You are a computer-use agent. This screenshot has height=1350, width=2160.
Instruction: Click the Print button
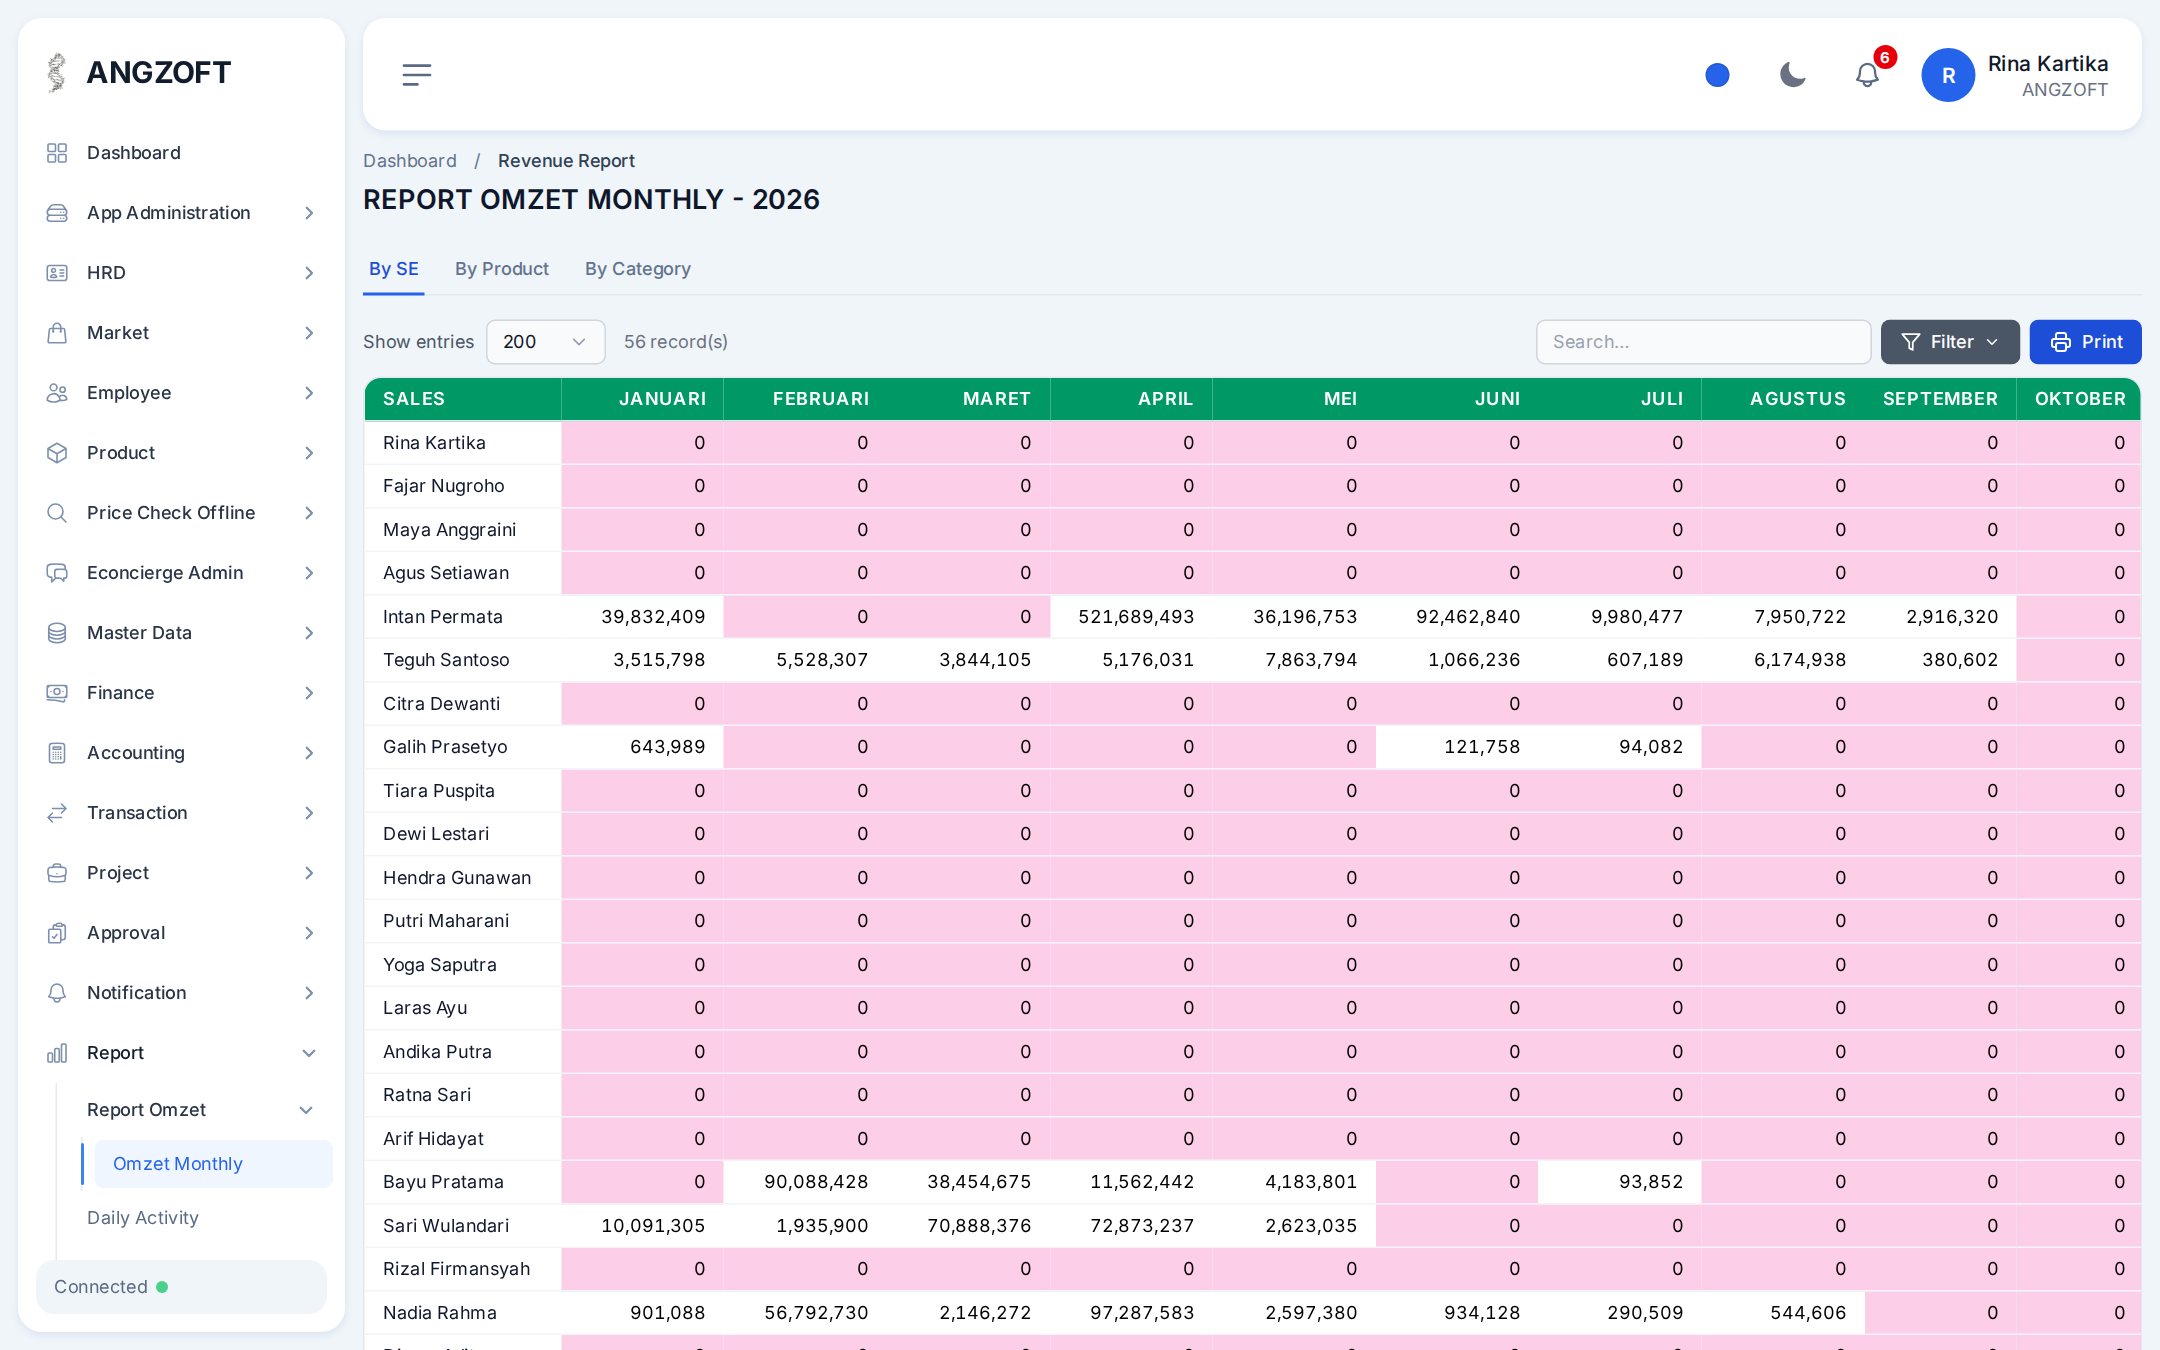pos(2085,342)
